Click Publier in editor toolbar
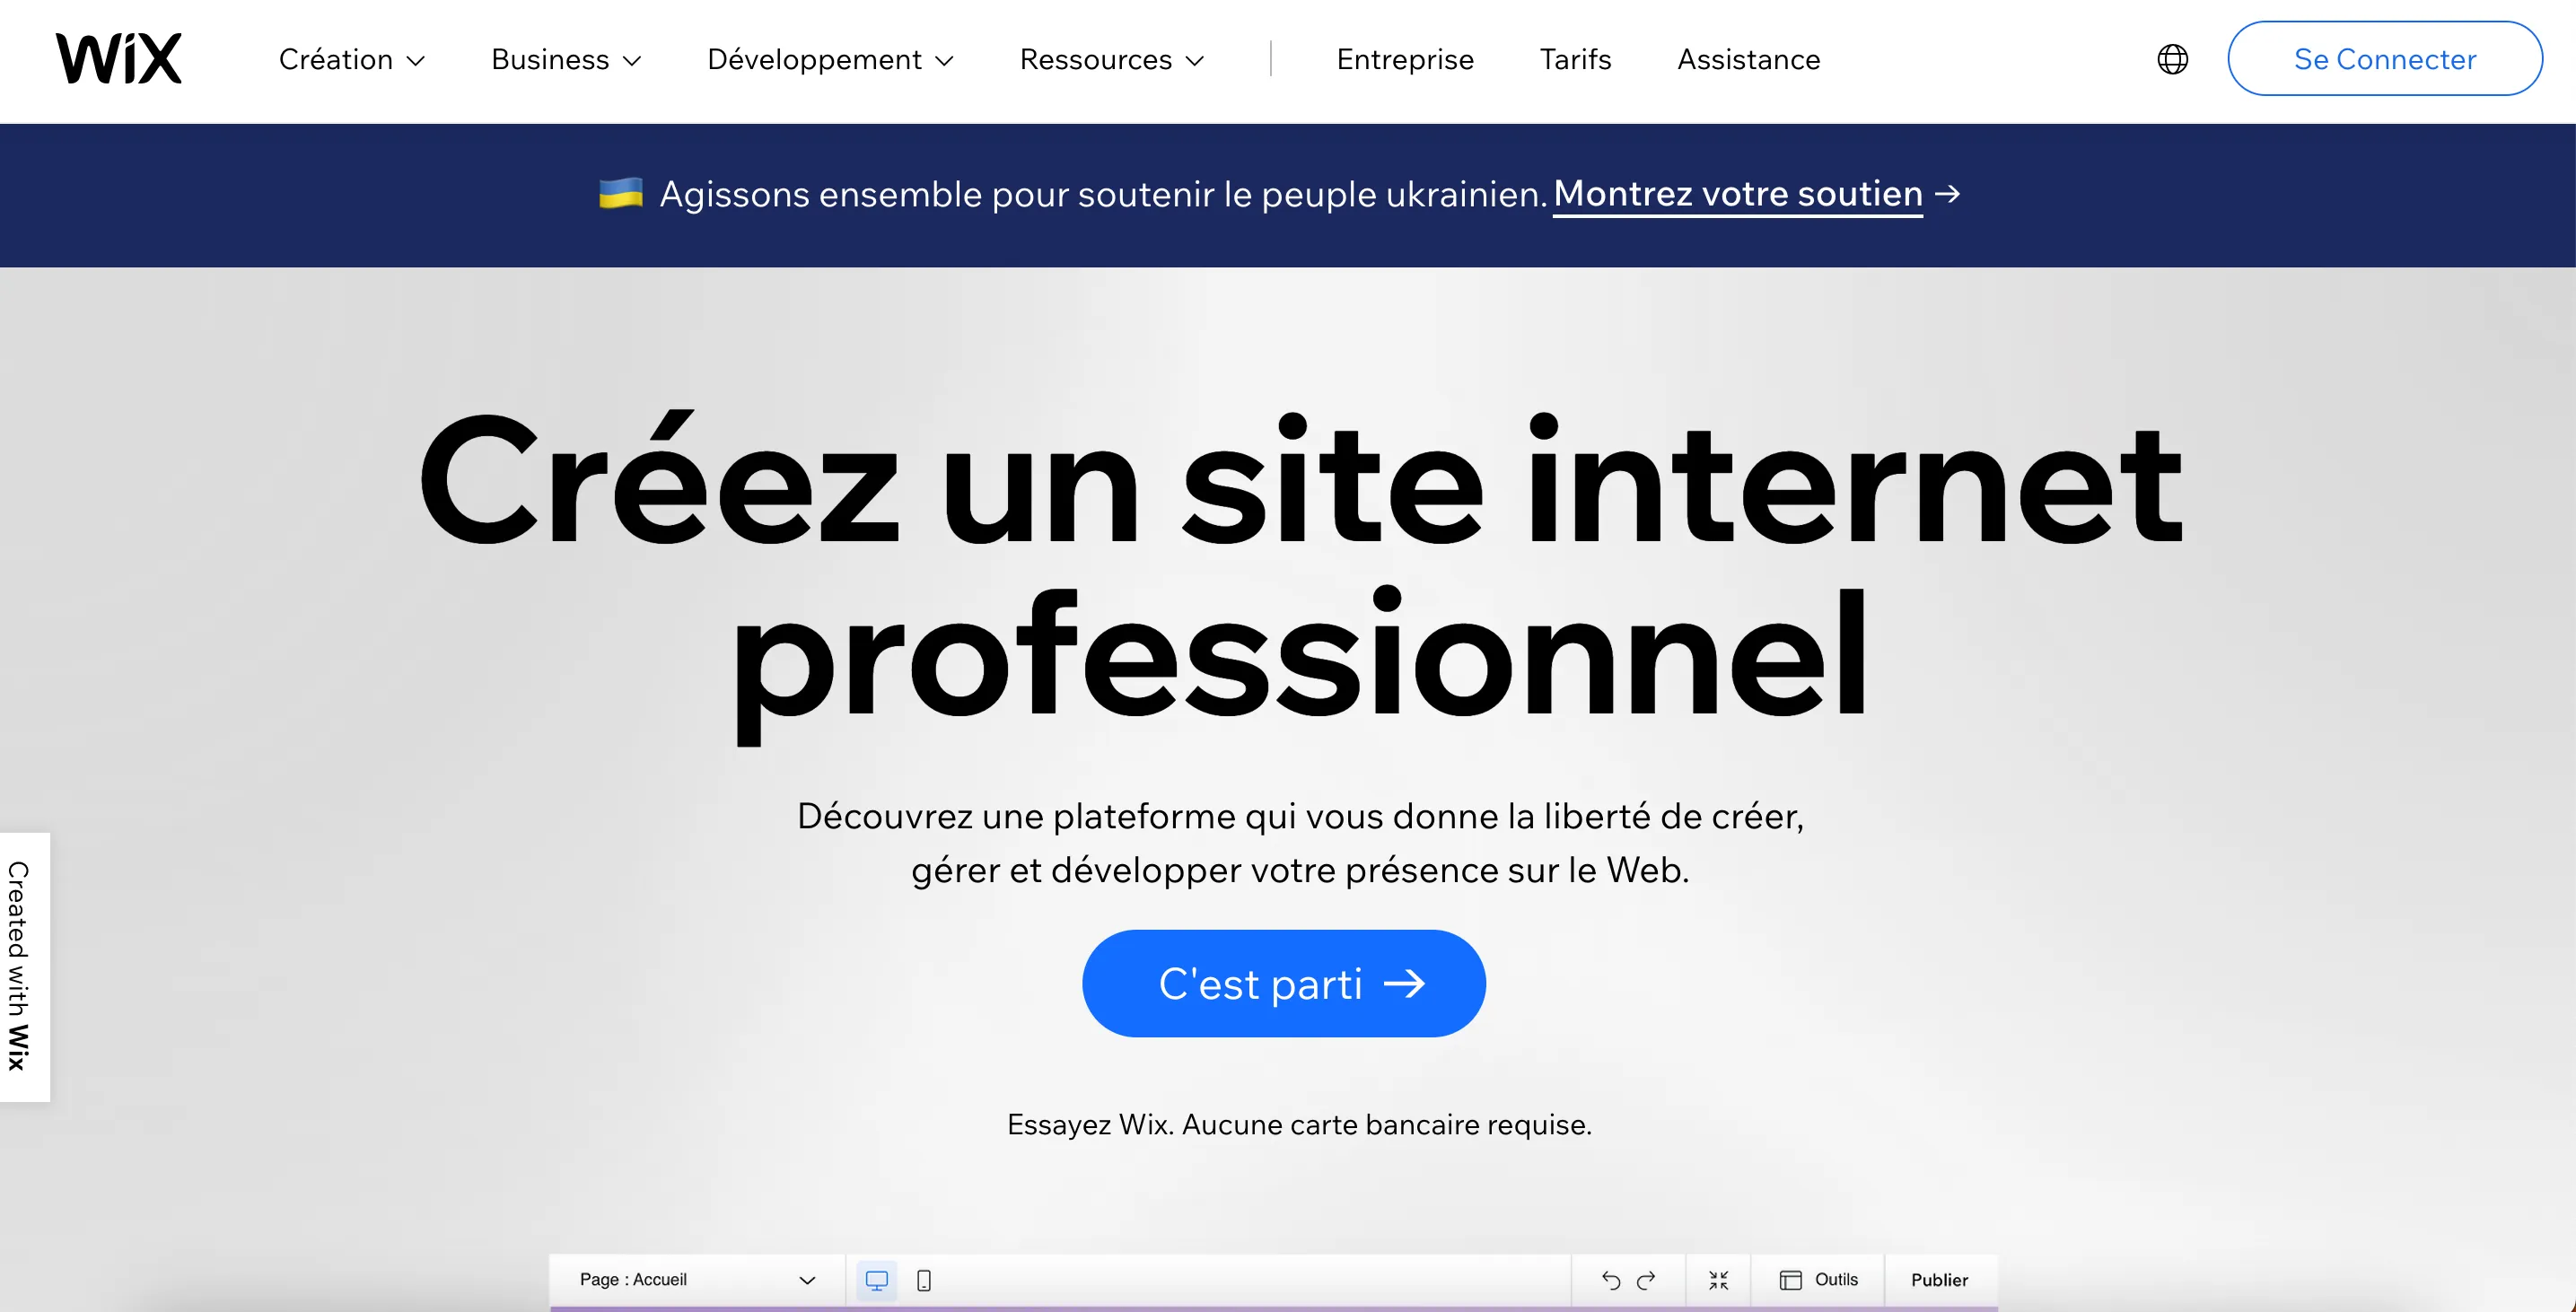Screen dimensions: 2576x1312 (1939, 1280)
